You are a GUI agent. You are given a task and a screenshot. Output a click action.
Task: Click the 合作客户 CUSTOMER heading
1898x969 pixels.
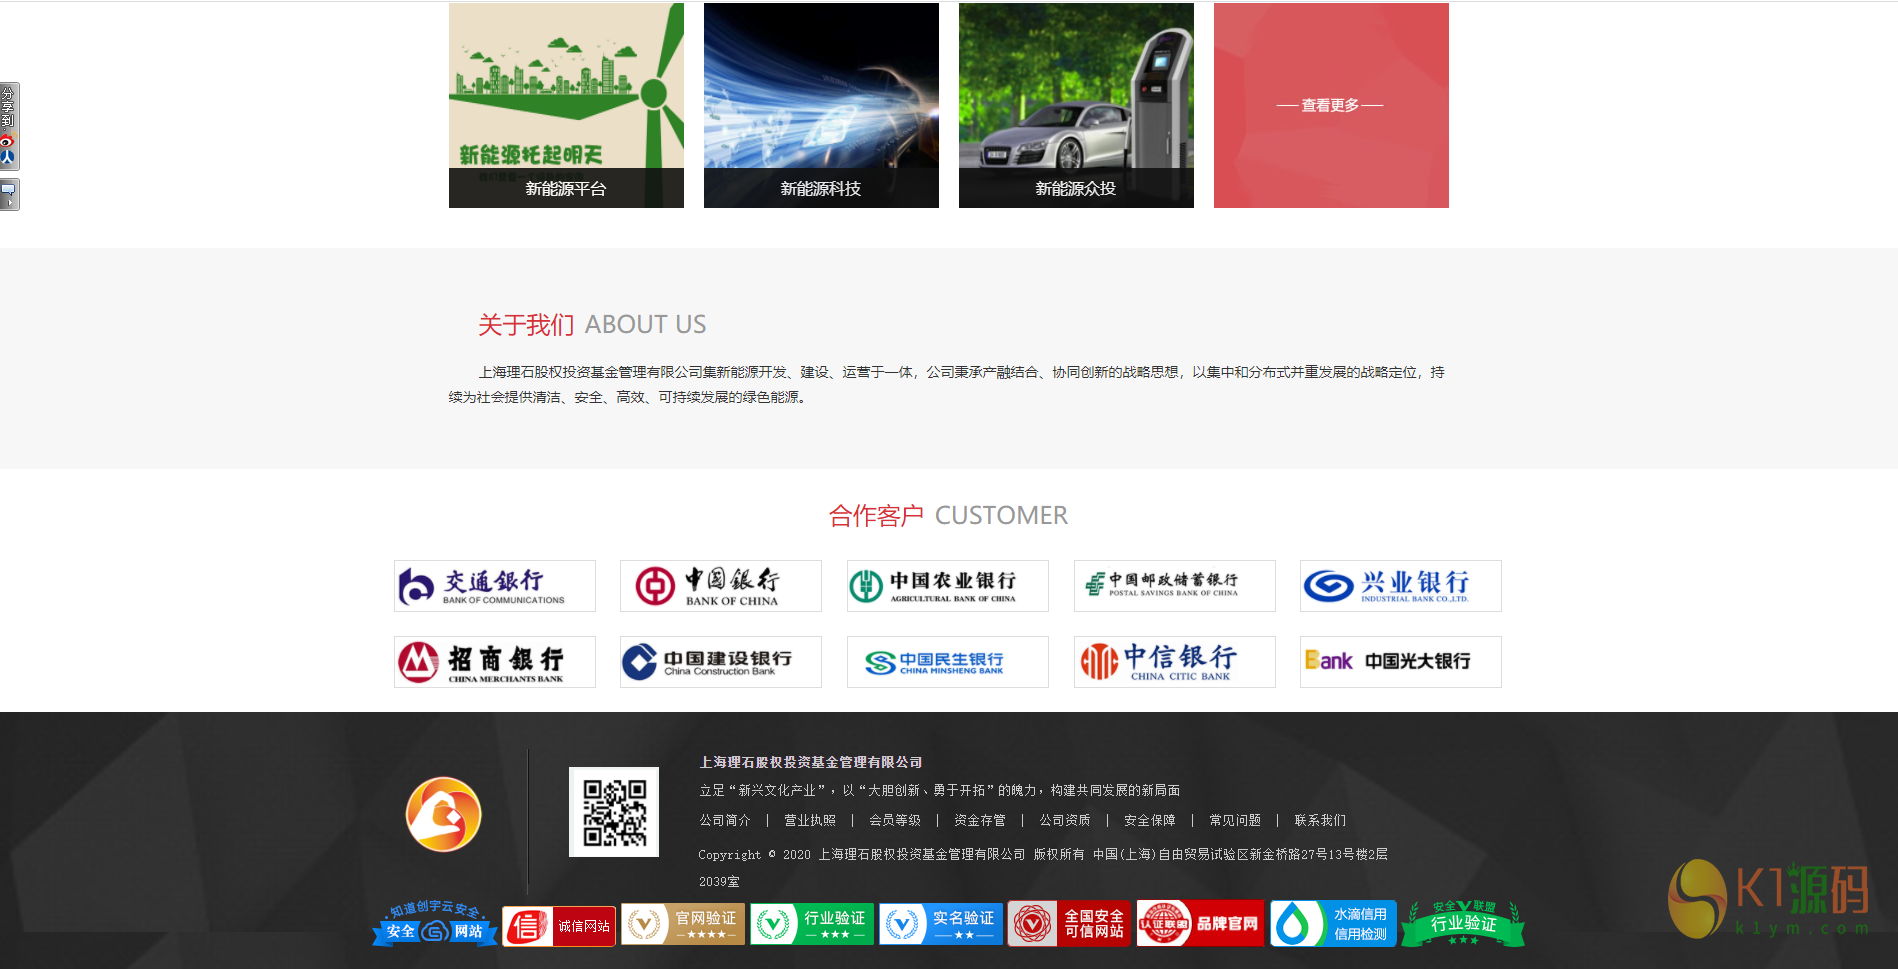[x=948, y=516]
